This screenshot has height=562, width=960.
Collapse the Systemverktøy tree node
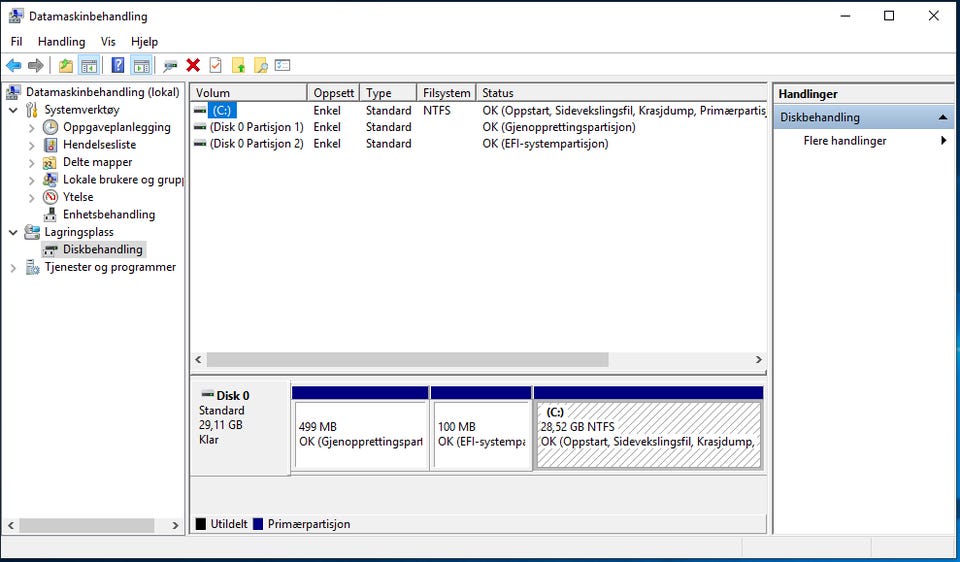(13, 110)
